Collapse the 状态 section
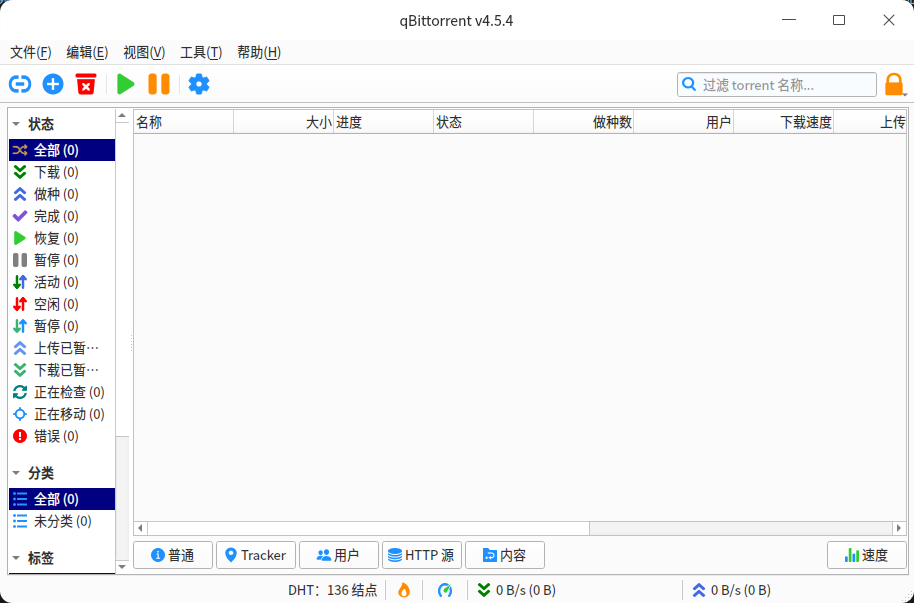 tap(16, 124)
